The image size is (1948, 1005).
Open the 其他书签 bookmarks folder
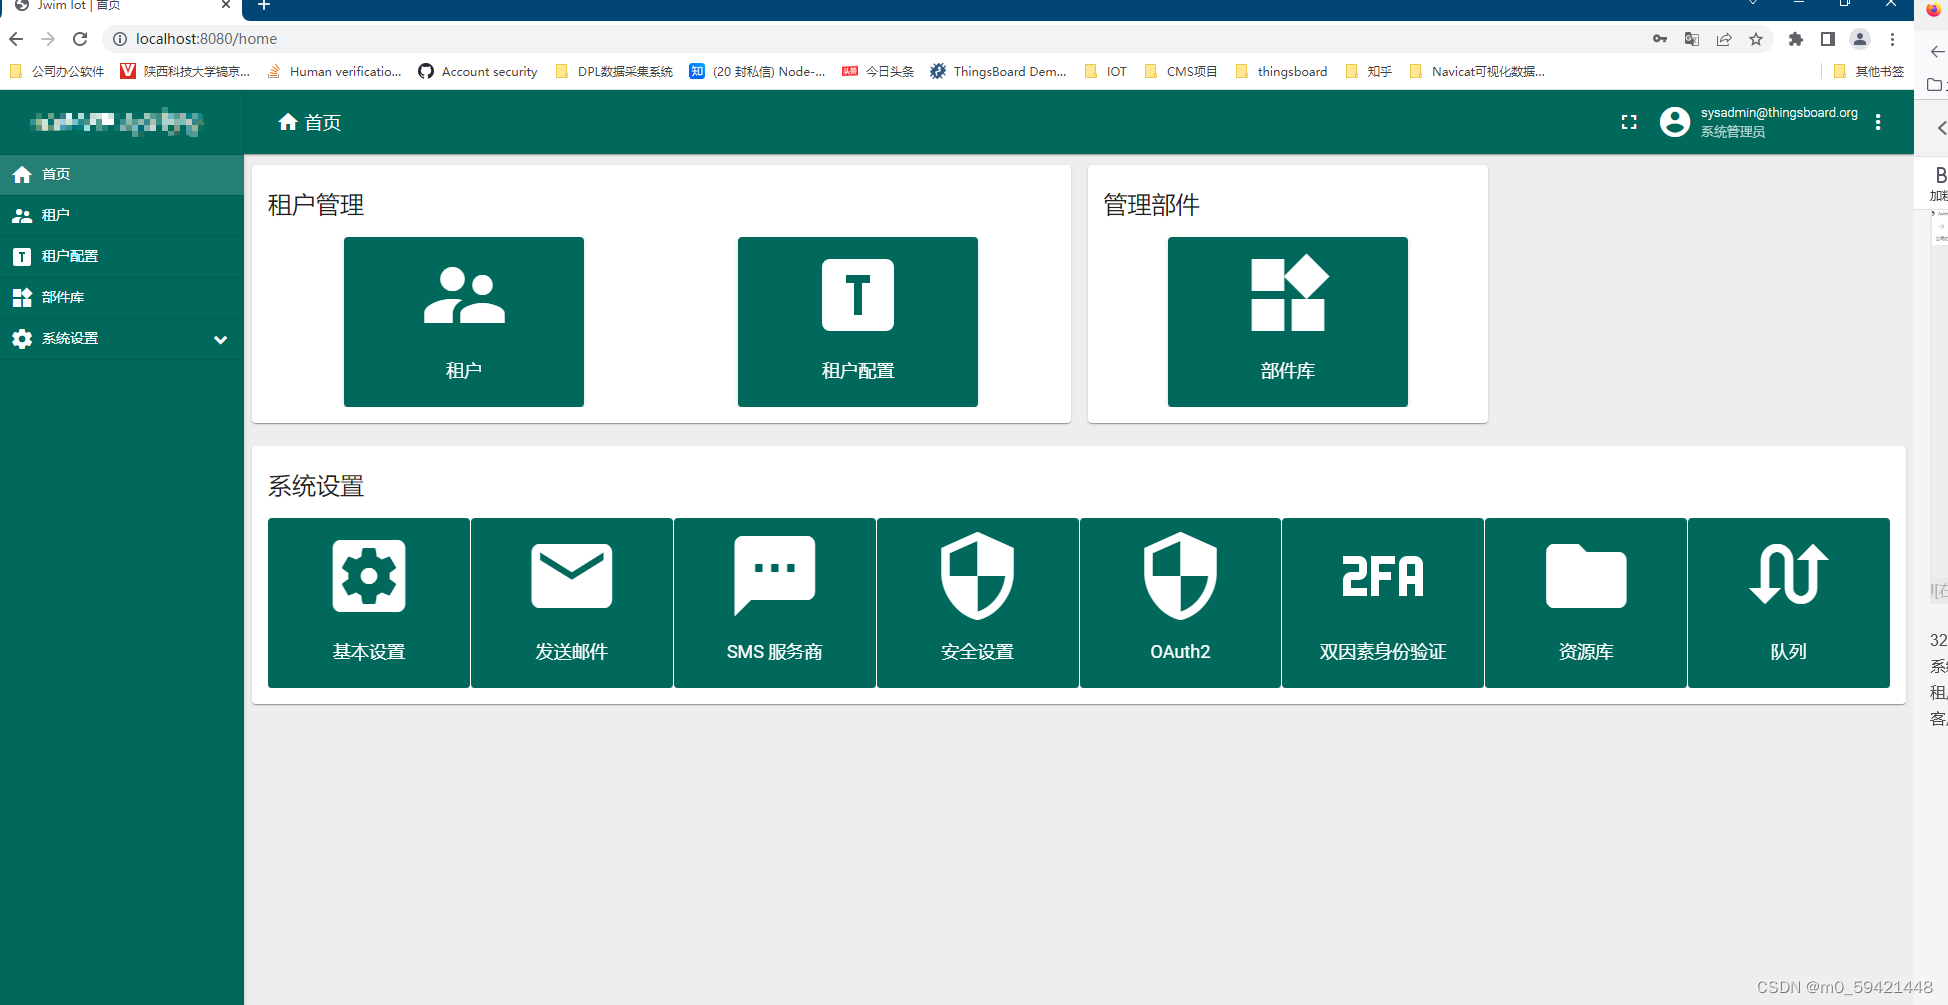1869,71
